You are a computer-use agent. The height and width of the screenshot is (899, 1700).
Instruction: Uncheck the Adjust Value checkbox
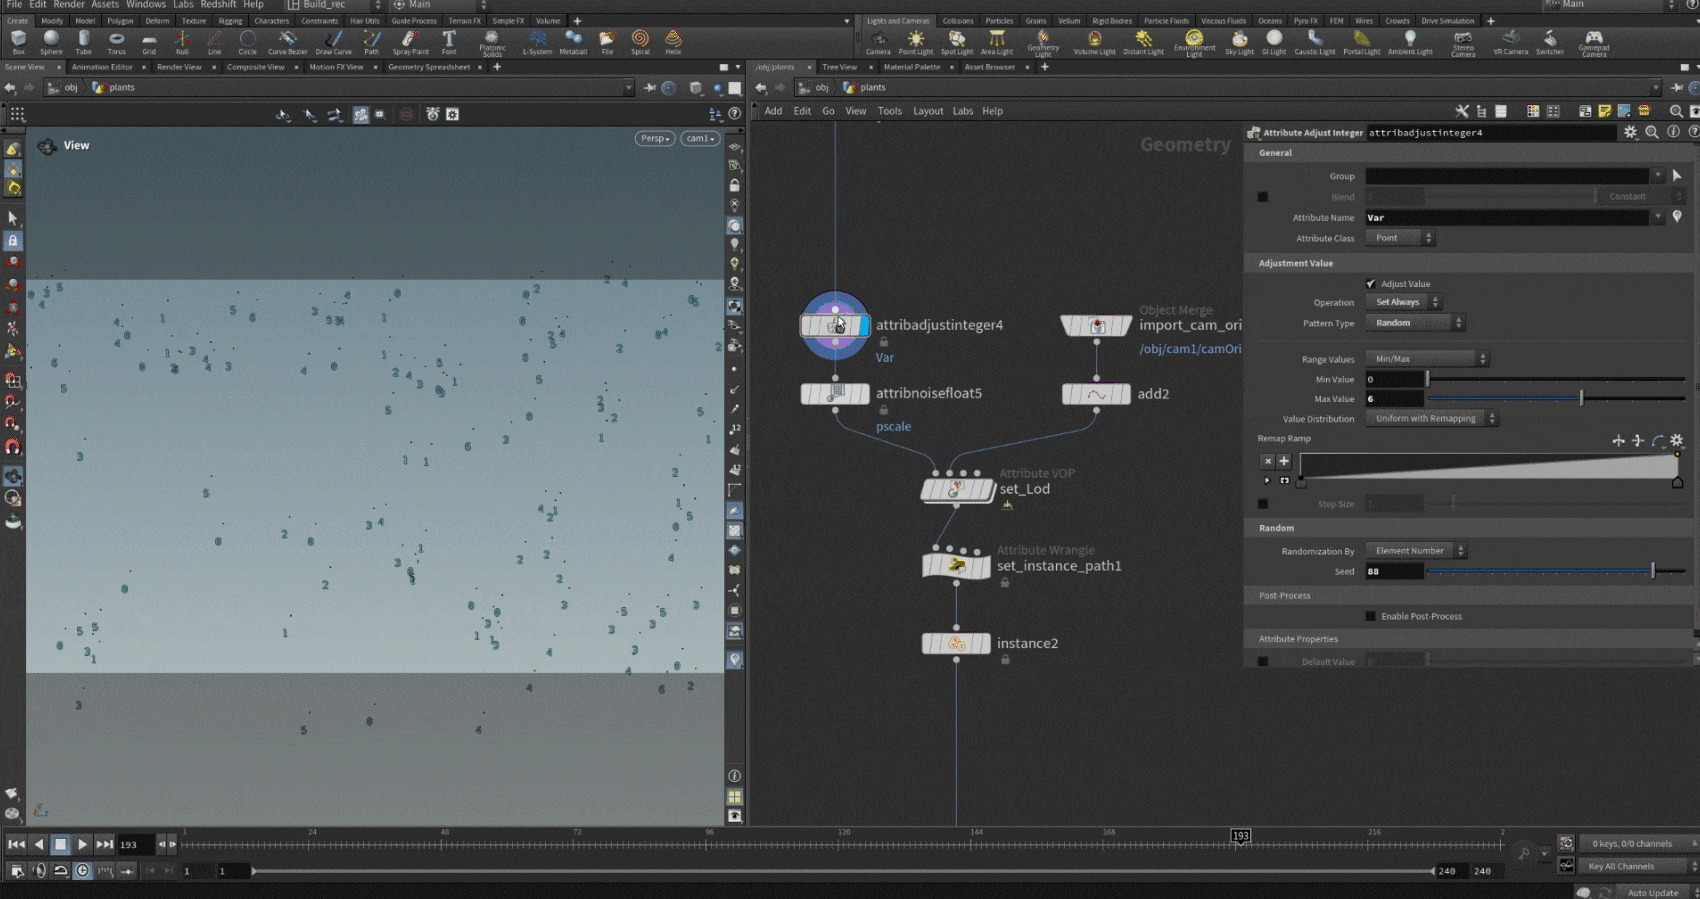[1371, 284]
